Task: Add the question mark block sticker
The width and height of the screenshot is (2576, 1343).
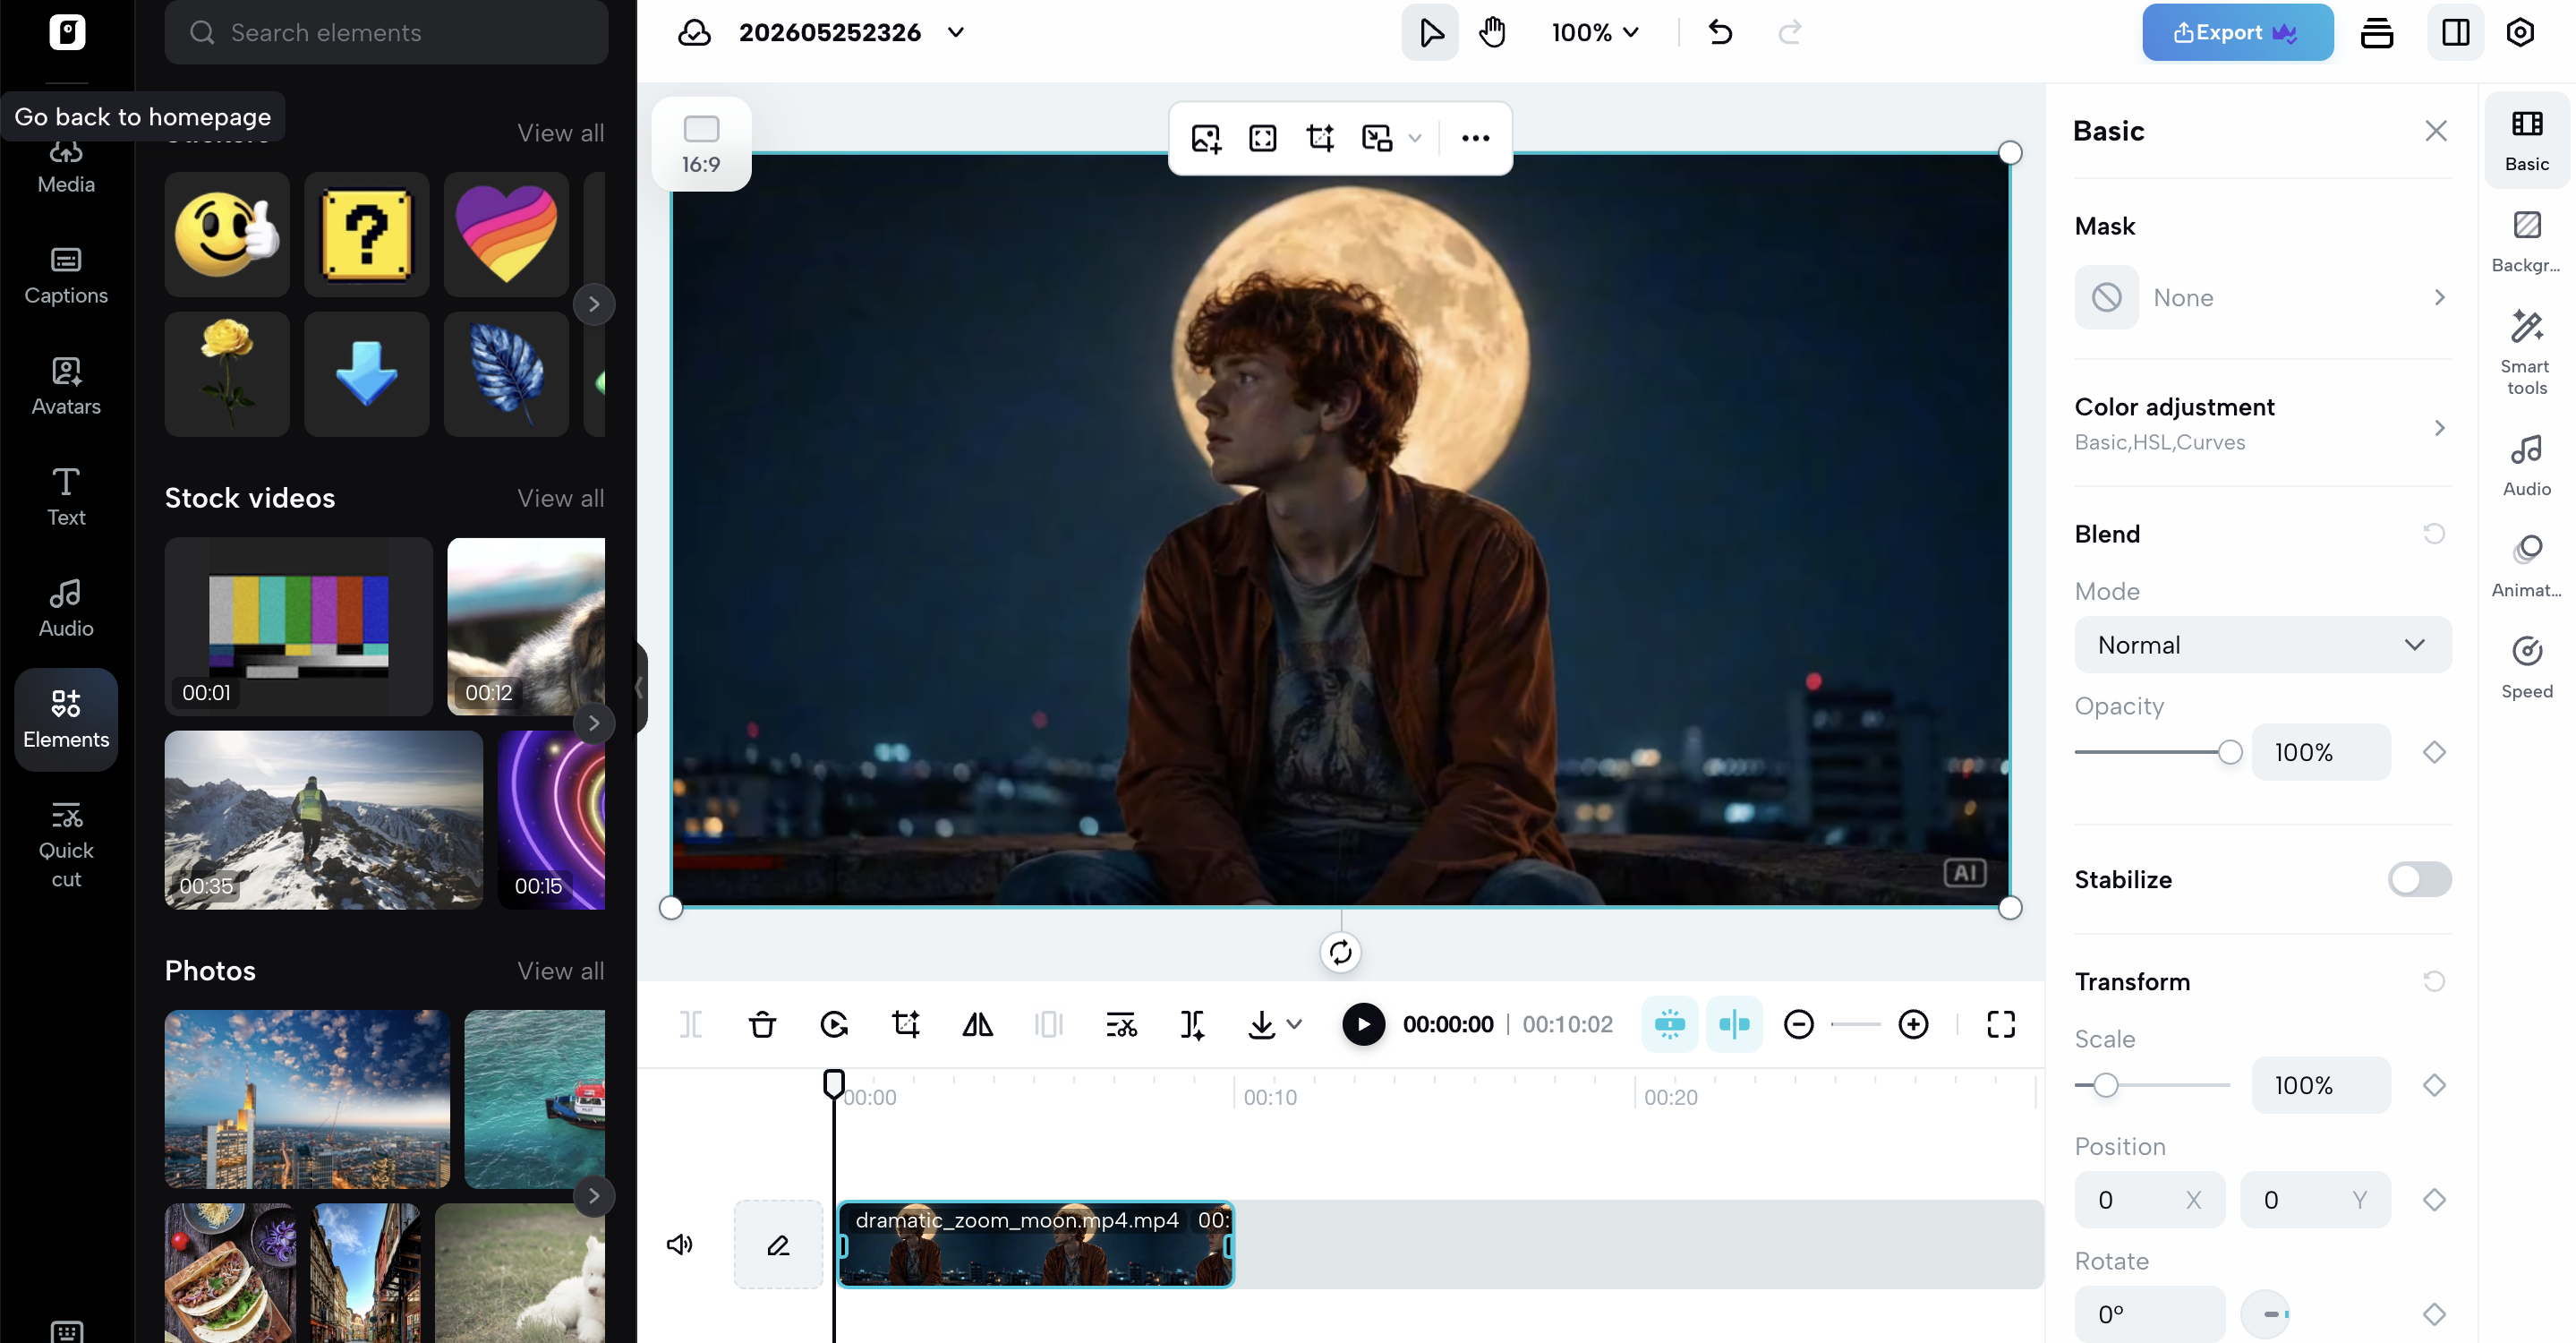Action: [x=366, y=234]
